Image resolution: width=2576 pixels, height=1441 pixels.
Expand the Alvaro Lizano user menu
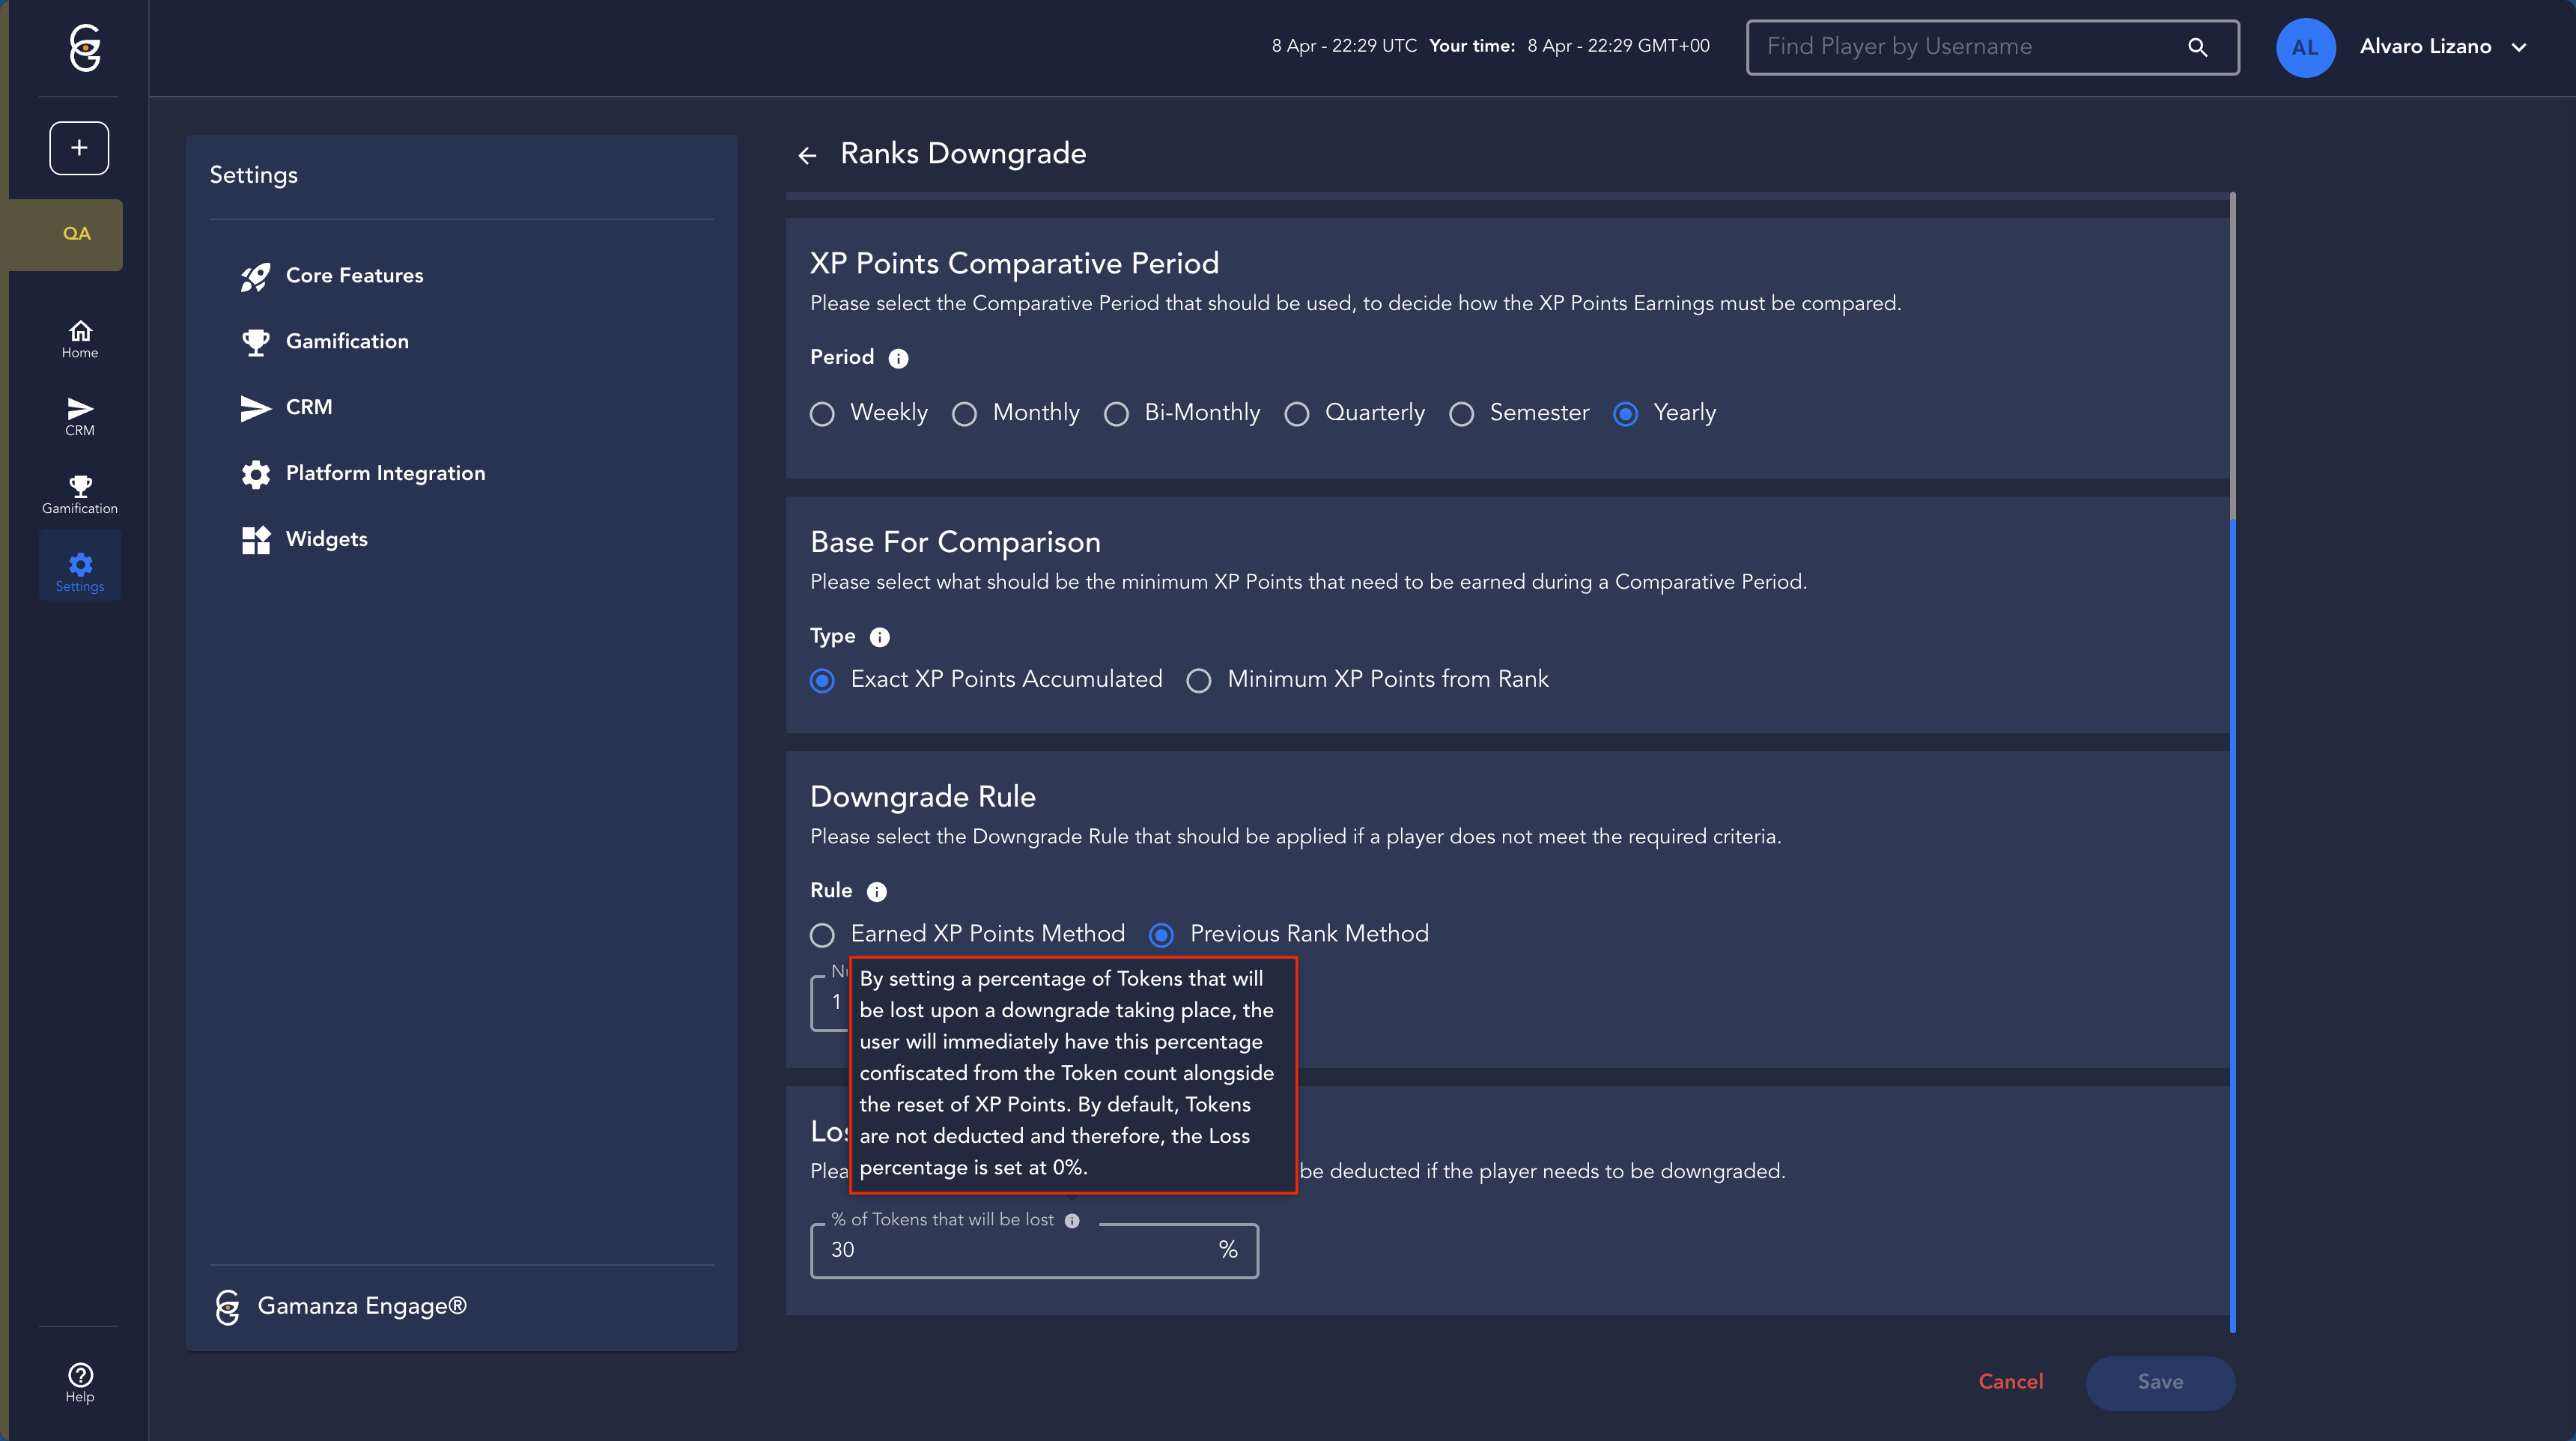point(2518,47)
